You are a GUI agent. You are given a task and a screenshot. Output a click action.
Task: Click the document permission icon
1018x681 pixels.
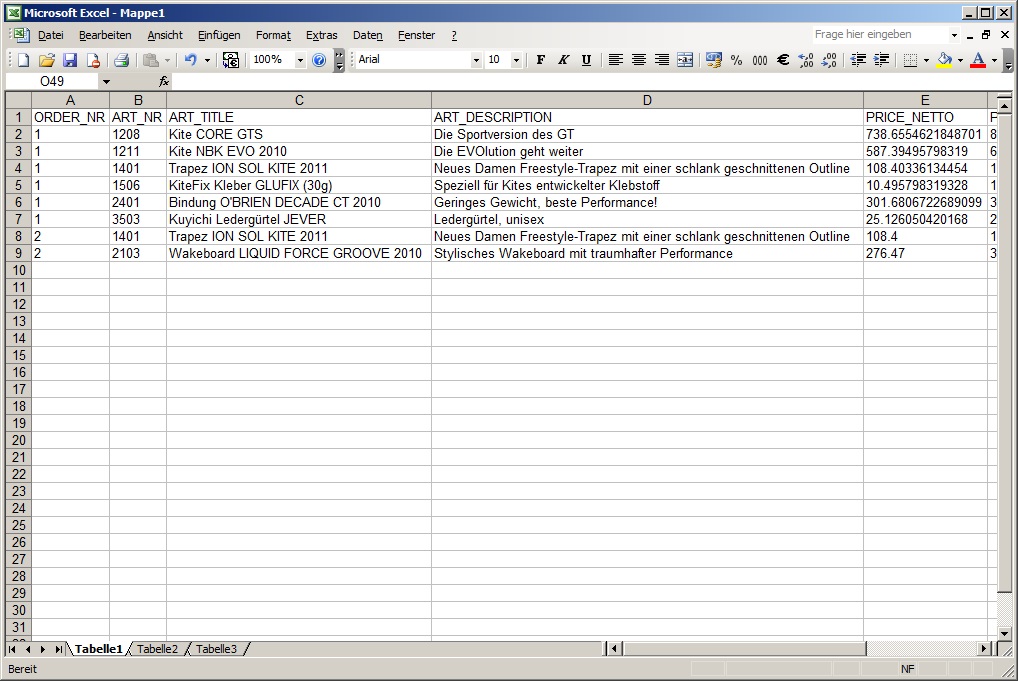(93, 60)
